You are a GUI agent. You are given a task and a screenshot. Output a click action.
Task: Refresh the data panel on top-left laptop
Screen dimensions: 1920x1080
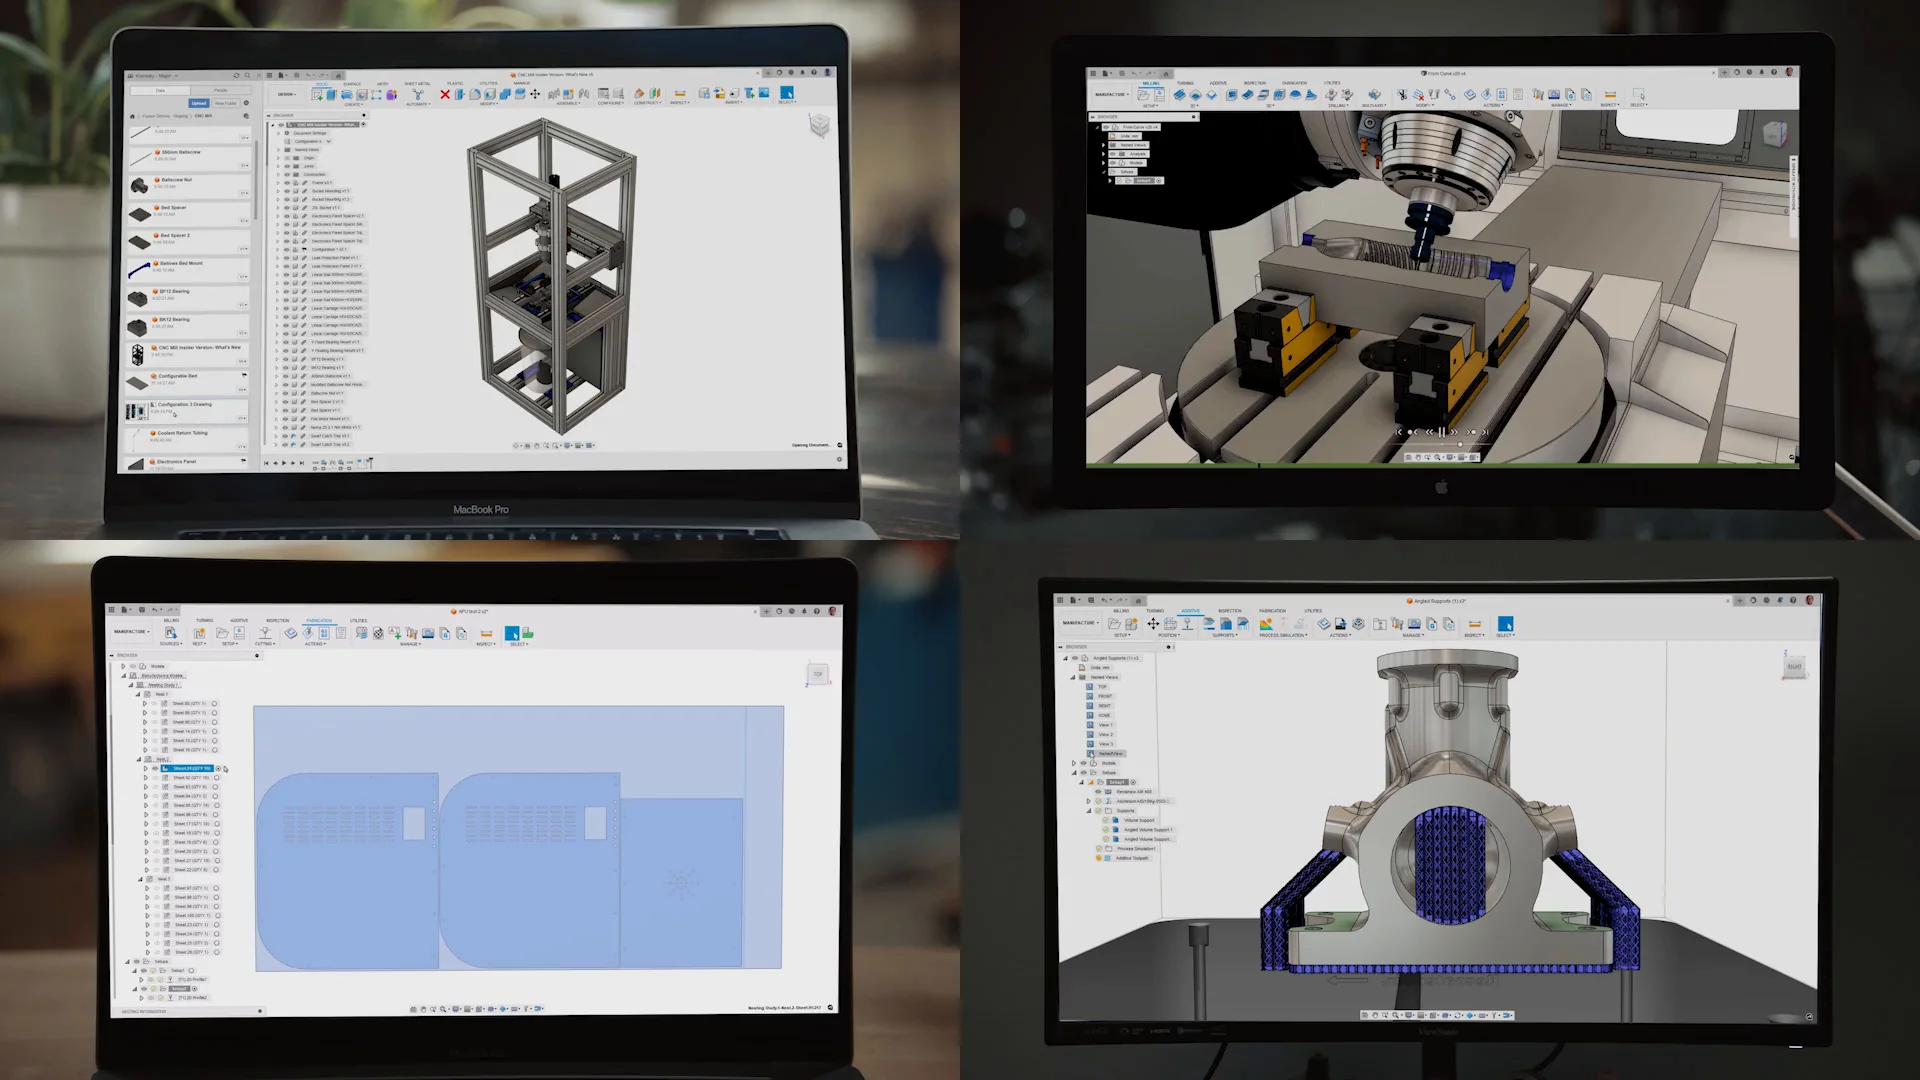236,75
